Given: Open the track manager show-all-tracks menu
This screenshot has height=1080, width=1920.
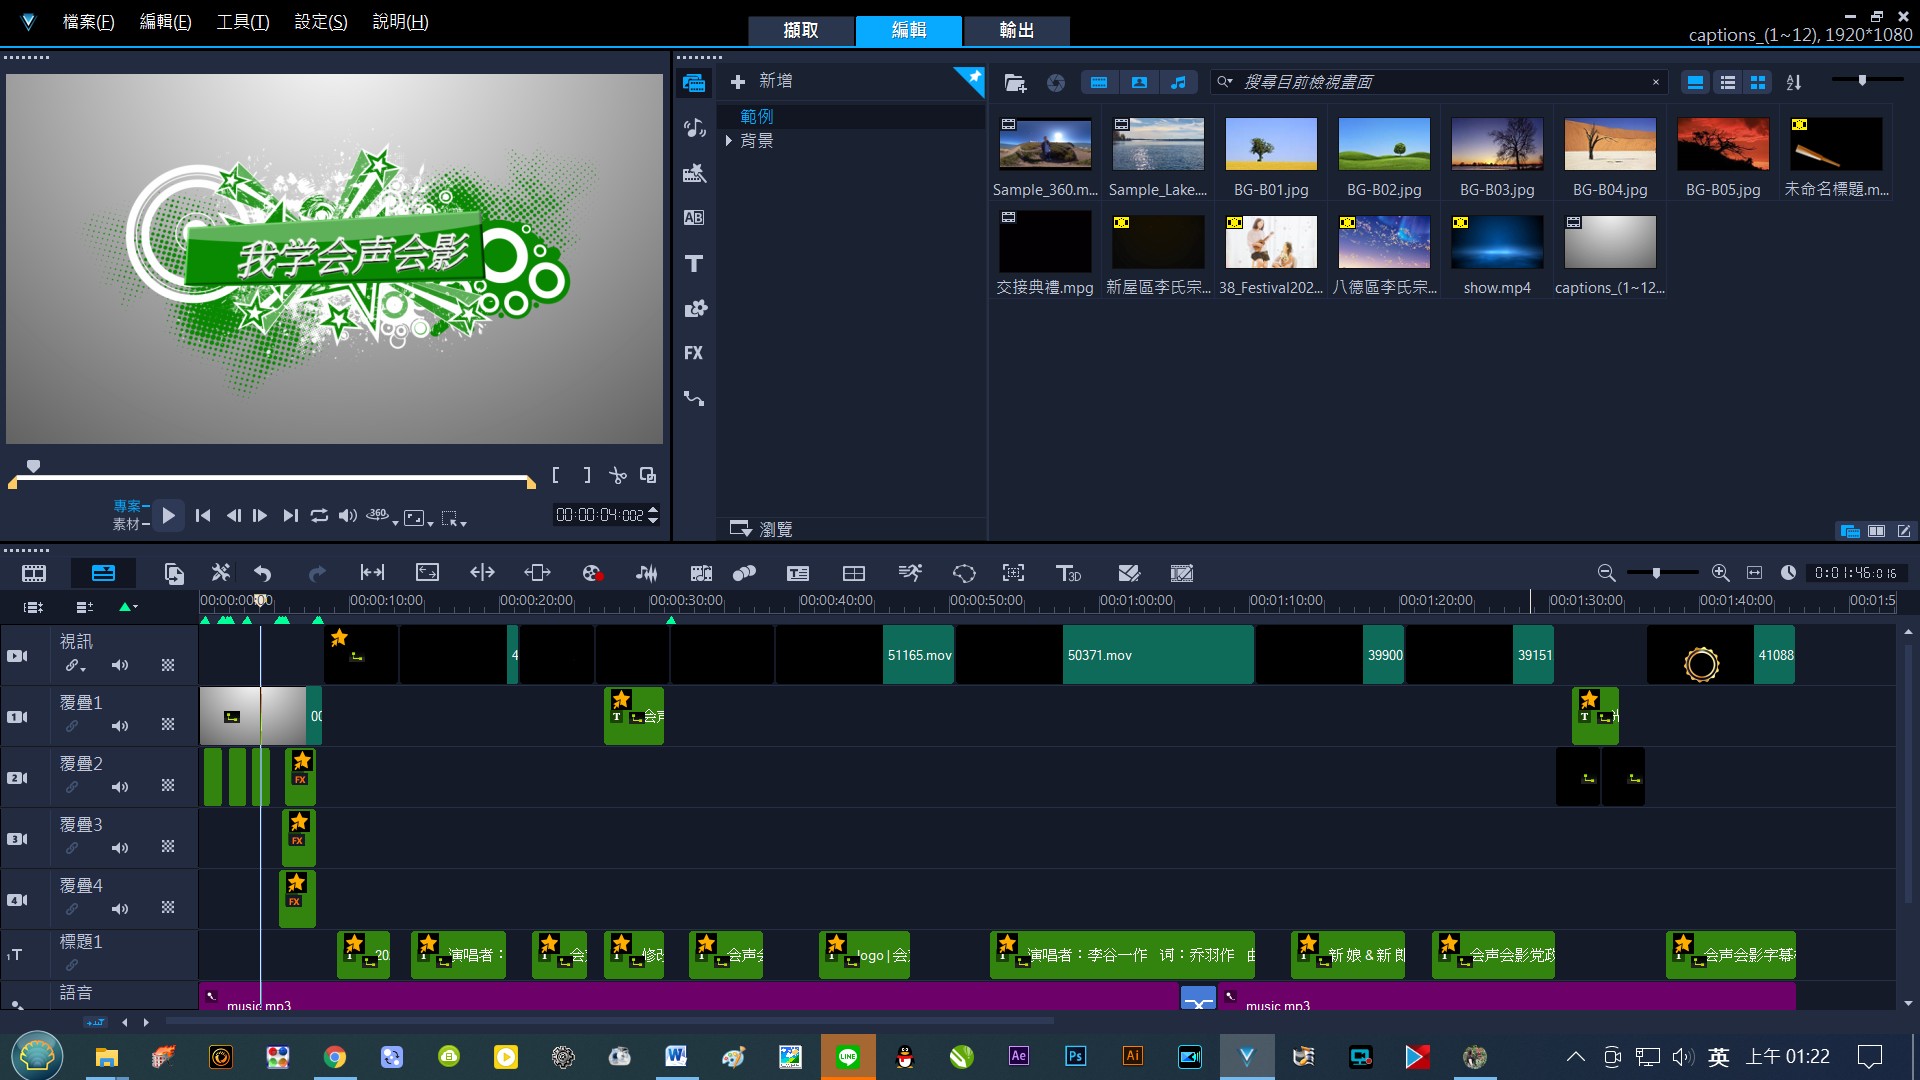Looking at the screenshot, I should (x=33, y=606).
